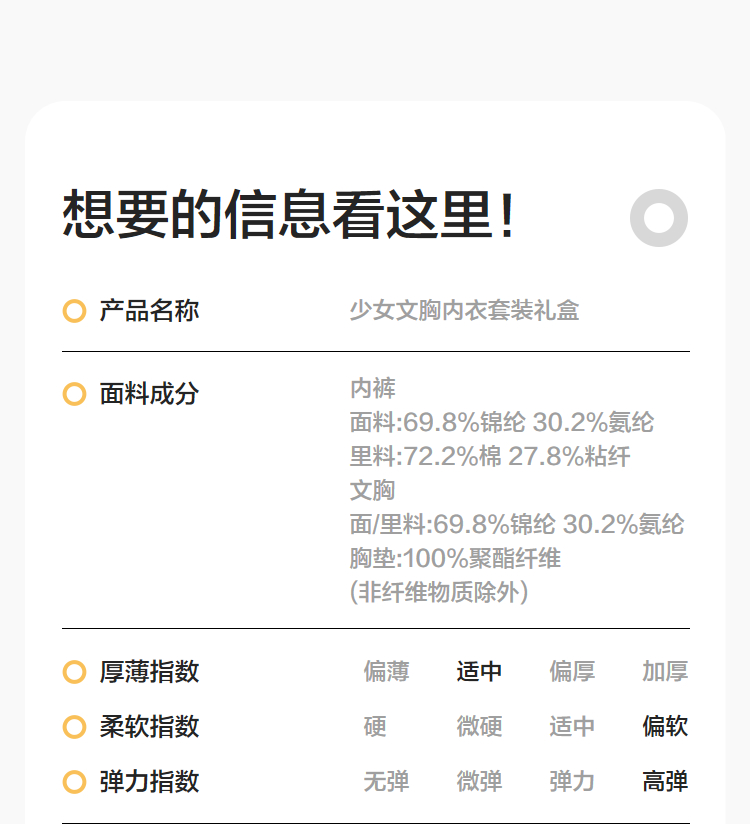
Task: Click product name 少女文胸内衣套装礼盒
Action: pos(464,311)
